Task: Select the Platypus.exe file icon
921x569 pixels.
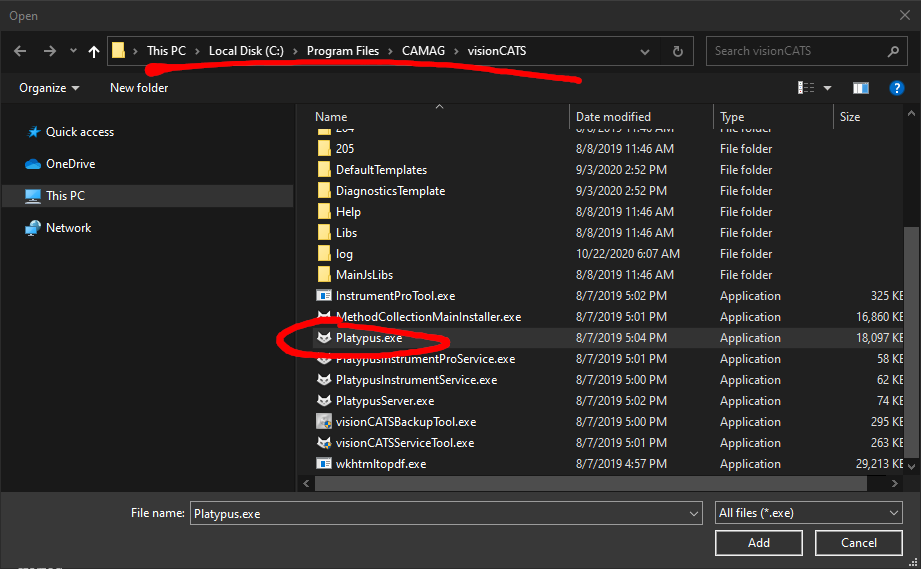Action: 324,338
